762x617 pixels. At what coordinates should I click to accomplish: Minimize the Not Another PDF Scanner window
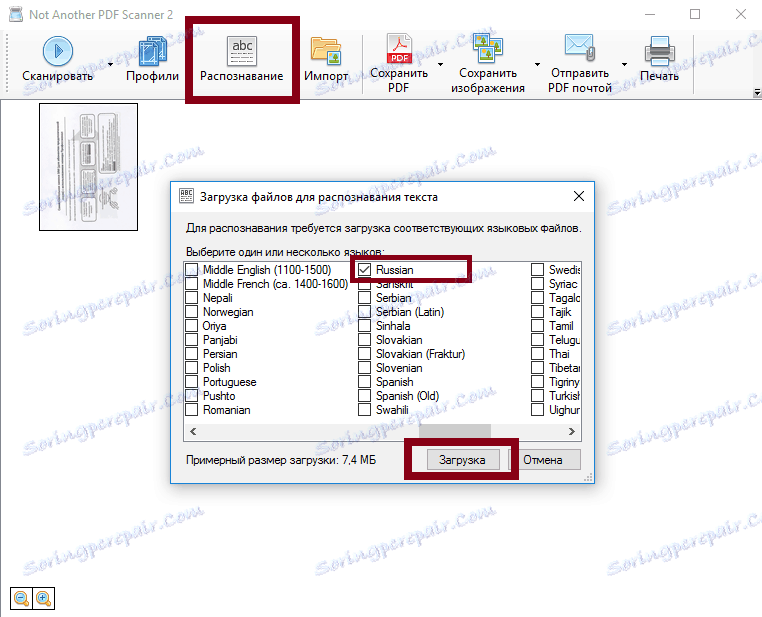coord(650,14)
